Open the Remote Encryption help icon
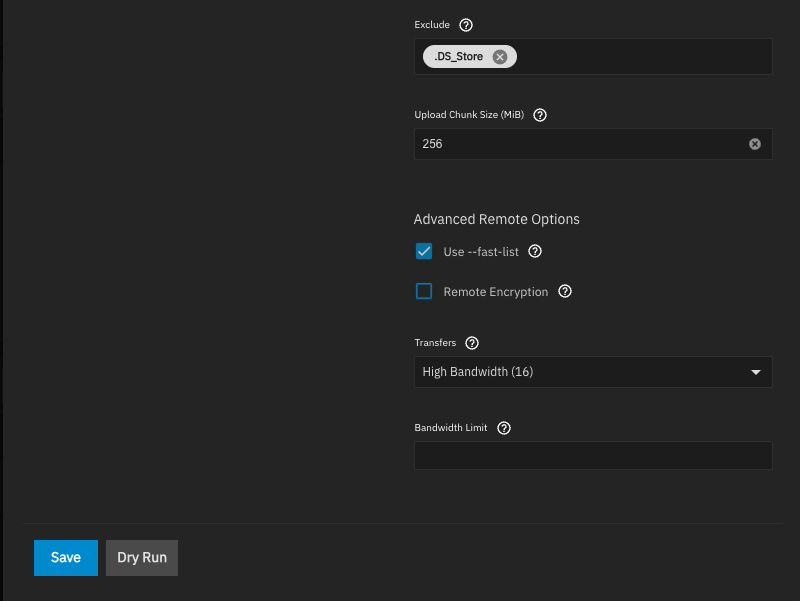 (x=565, y=292)
